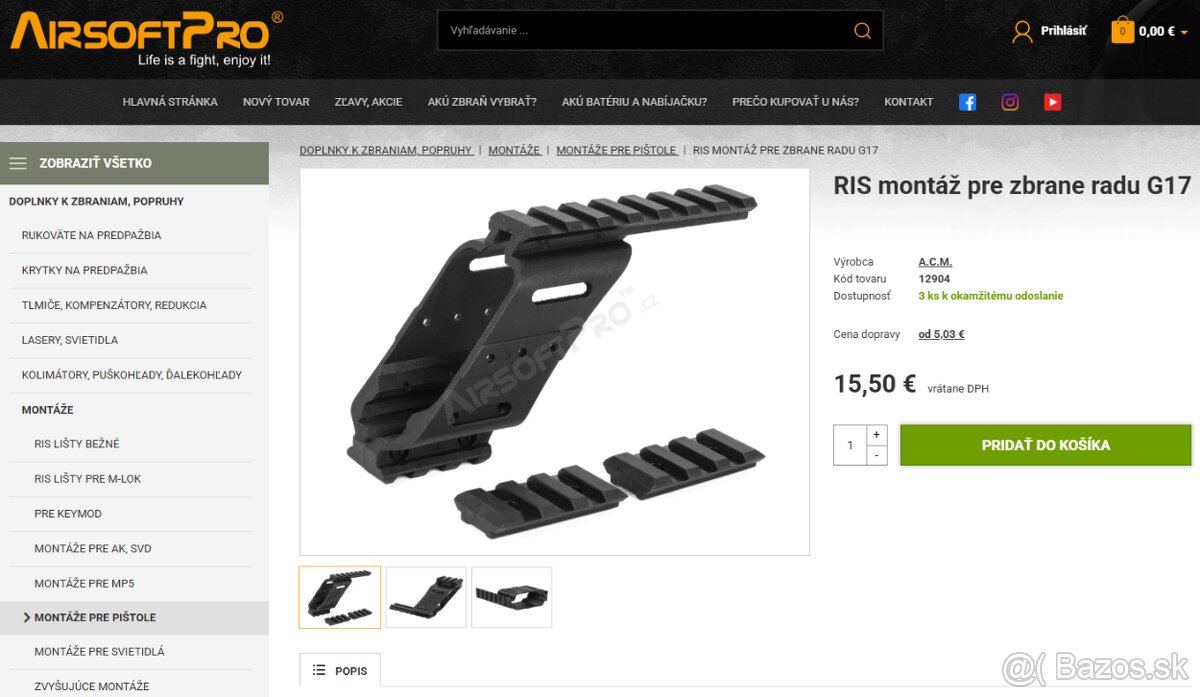Open the Nový tovar menu item
This screenshot has width=1200, height=697.
coord(276,102)
